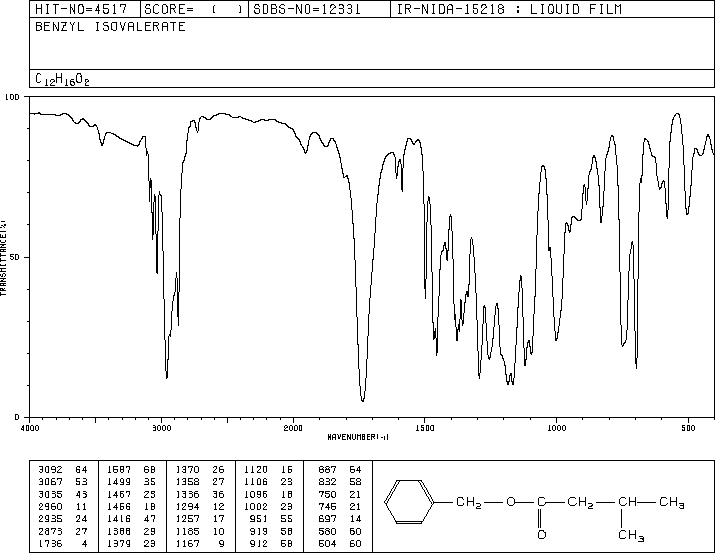Select the IR-NIDA-15218 : LIQUID FILM label
The height and width of the screenshot is (553, 715).
point(509,9)
